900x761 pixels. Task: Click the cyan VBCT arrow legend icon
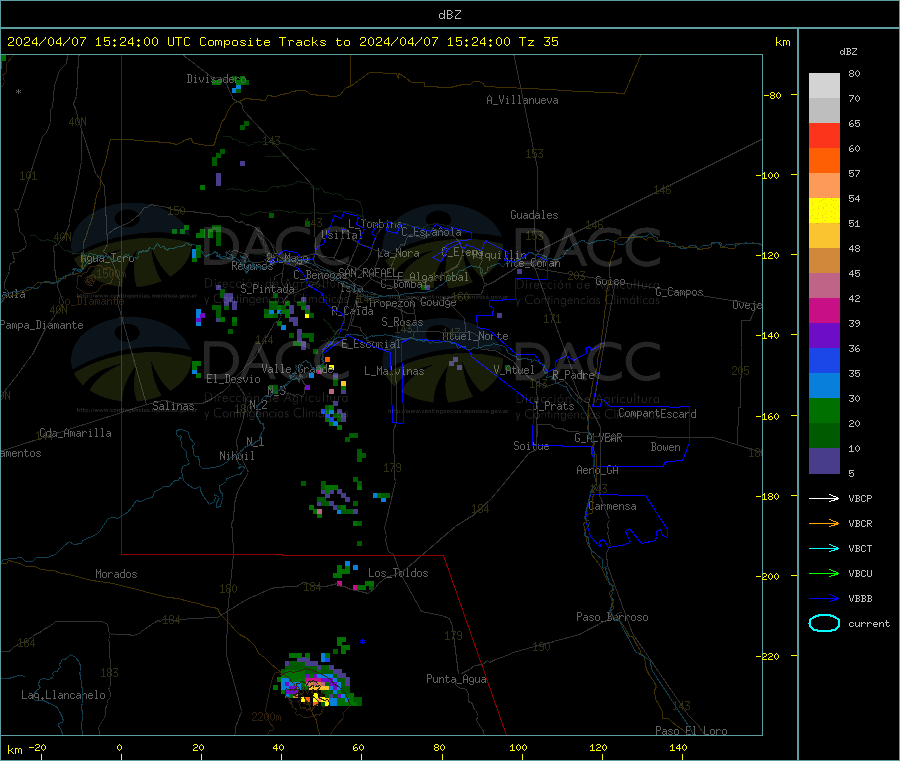pos(824,548)
